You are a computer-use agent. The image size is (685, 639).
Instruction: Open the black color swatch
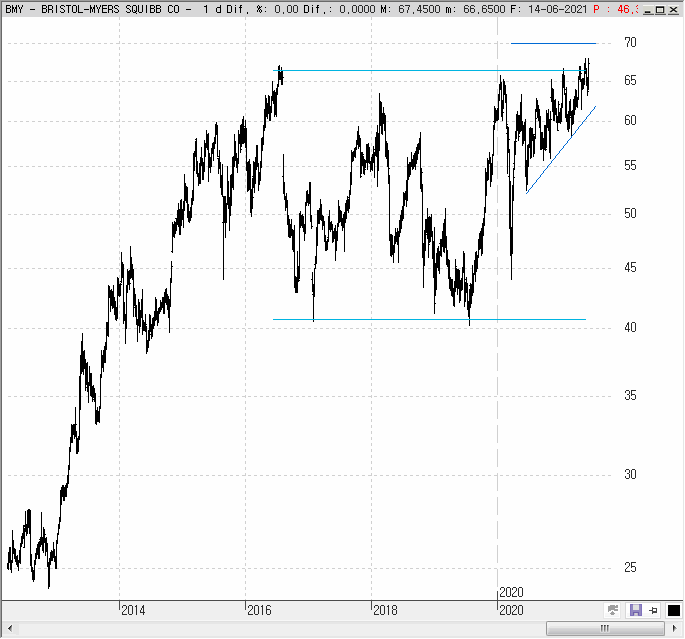pyautogui.click(x=674, y=611)
